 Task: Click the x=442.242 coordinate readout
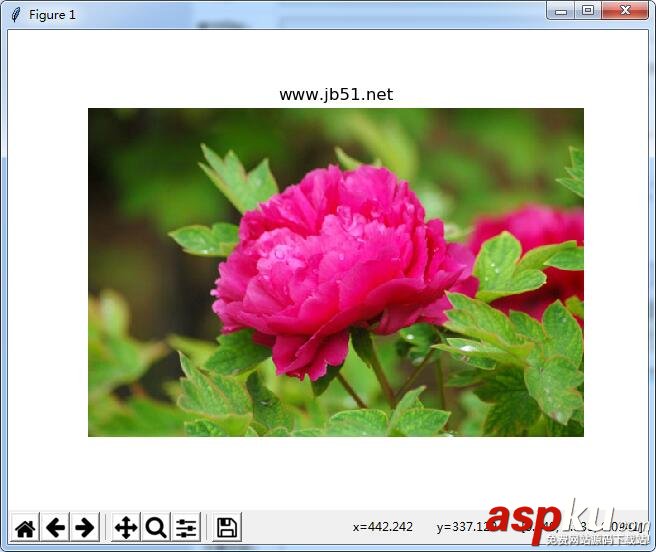click(x=383, y=527)
